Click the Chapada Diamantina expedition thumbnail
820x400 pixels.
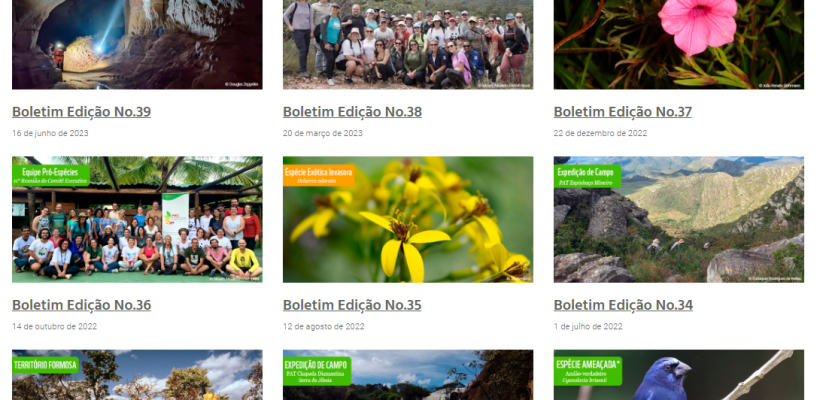[x=408, y=375]
